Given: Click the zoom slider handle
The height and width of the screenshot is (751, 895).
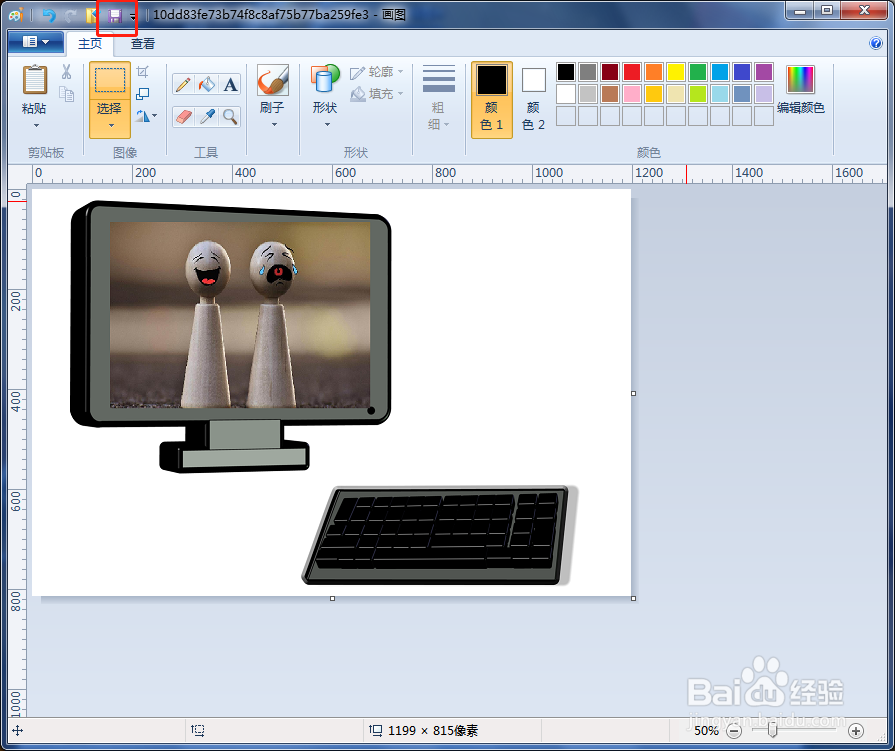Looking at the screenshot, I should pos(772,730).
